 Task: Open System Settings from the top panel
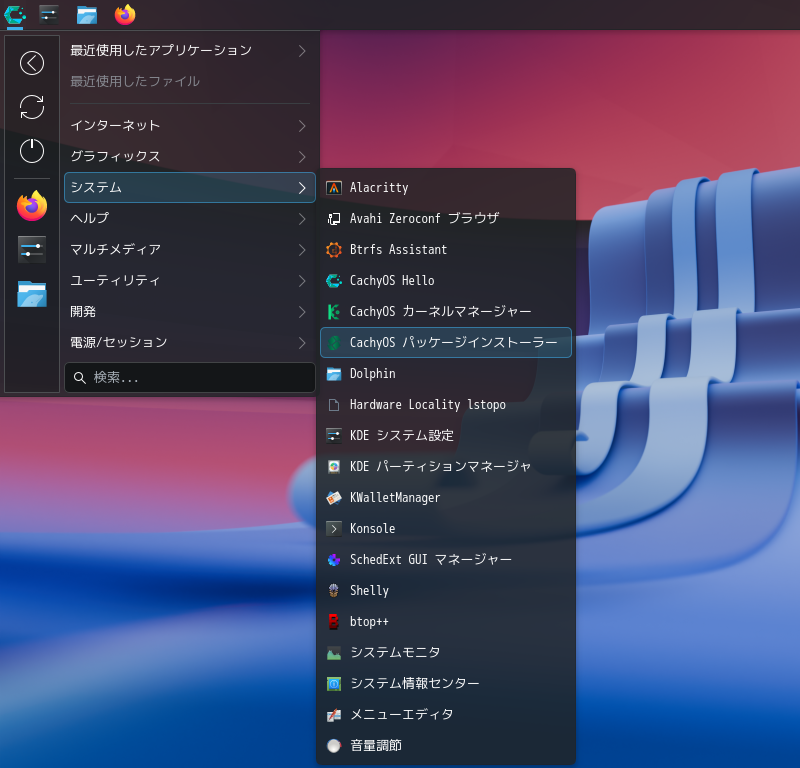coord(49,14)
